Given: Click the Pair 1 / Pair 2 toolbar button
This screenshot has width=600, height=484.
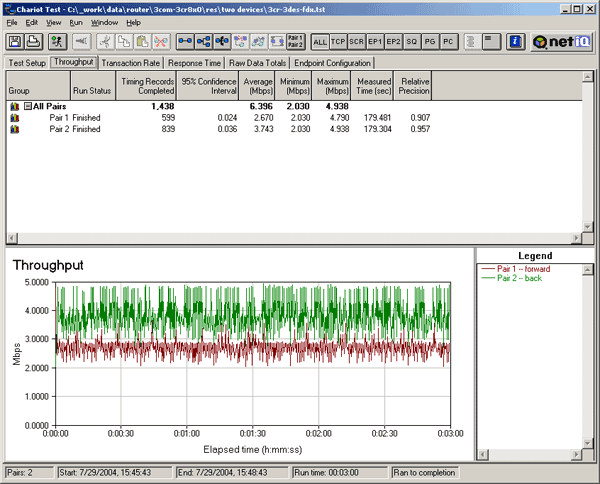Looking at the screenshot, I should click(295, 41).
